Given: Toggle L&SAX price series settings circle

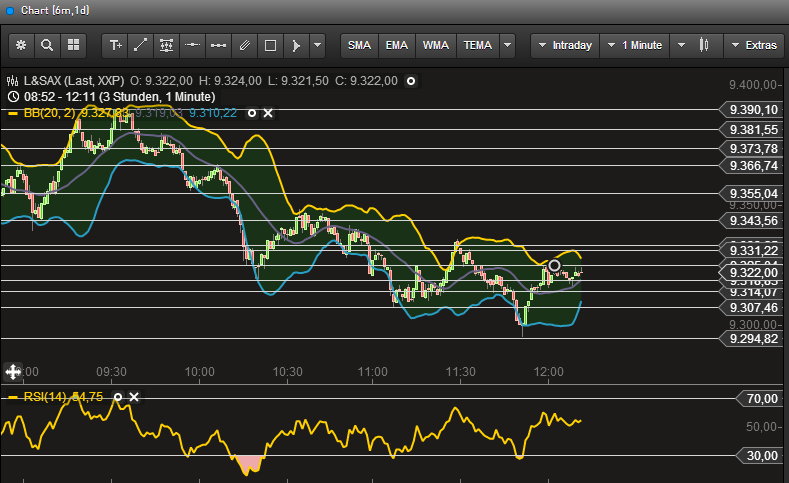Looking at the screenshot, I should coord(410,80).
